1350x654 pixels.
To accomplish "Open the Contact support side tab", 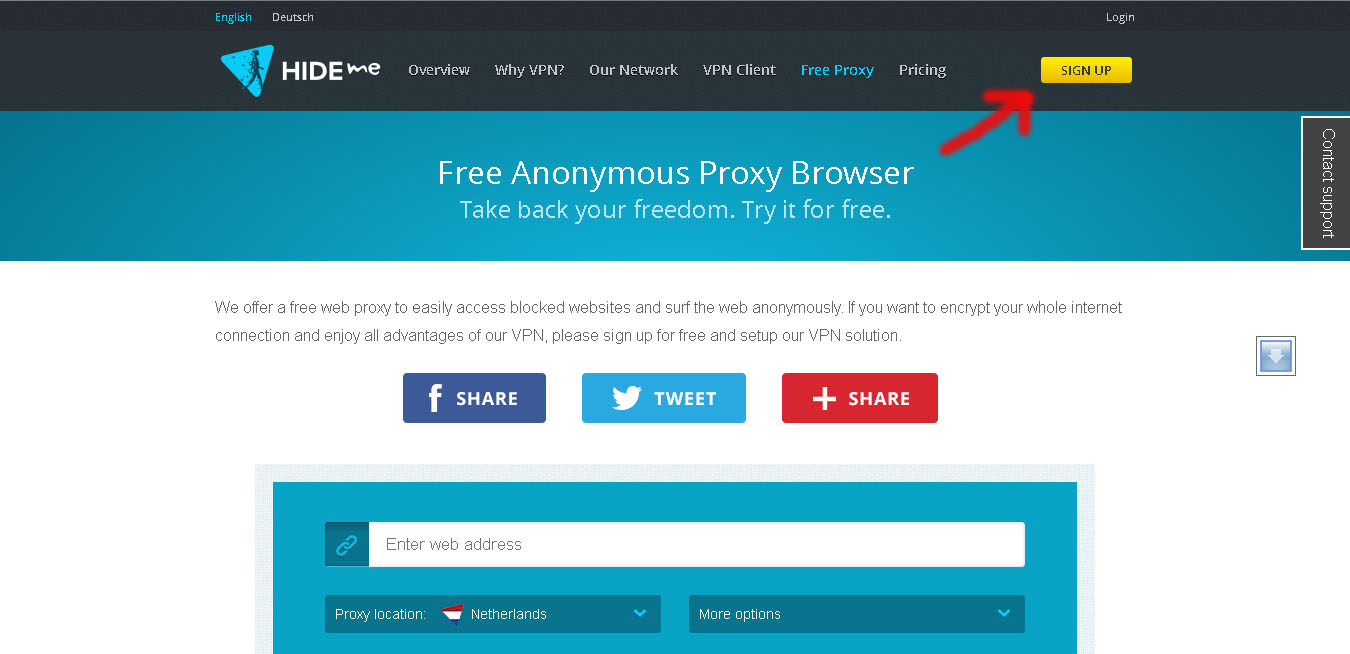I will click(1326, 183).
